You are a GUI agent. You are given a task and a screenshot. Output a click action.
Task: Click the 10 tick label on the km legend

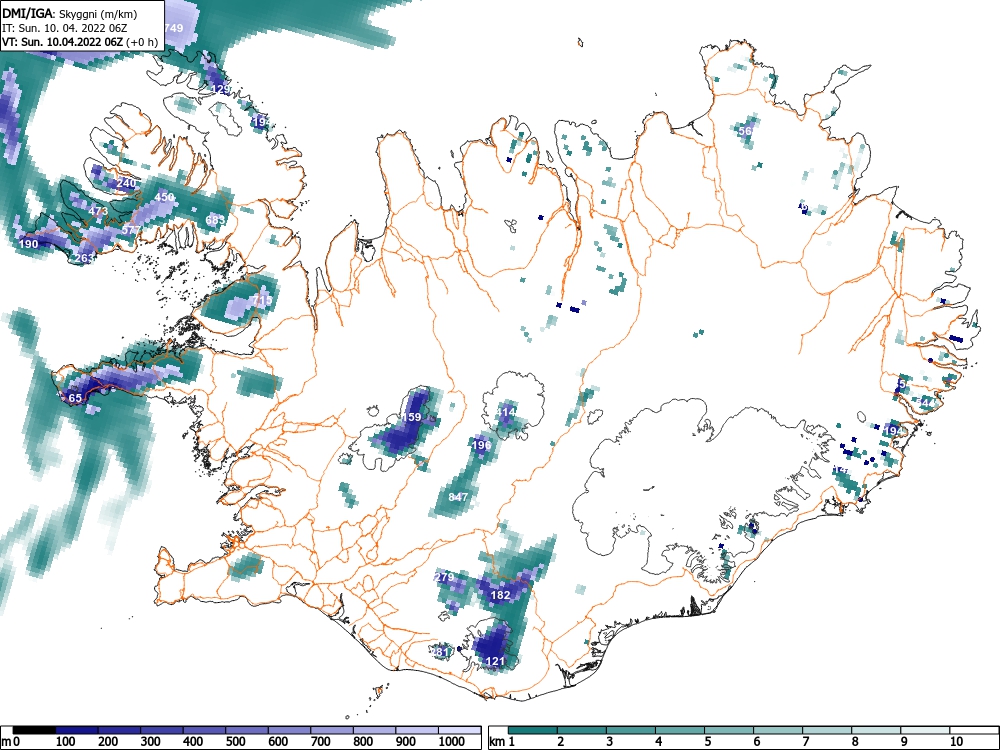coord(956,742)
